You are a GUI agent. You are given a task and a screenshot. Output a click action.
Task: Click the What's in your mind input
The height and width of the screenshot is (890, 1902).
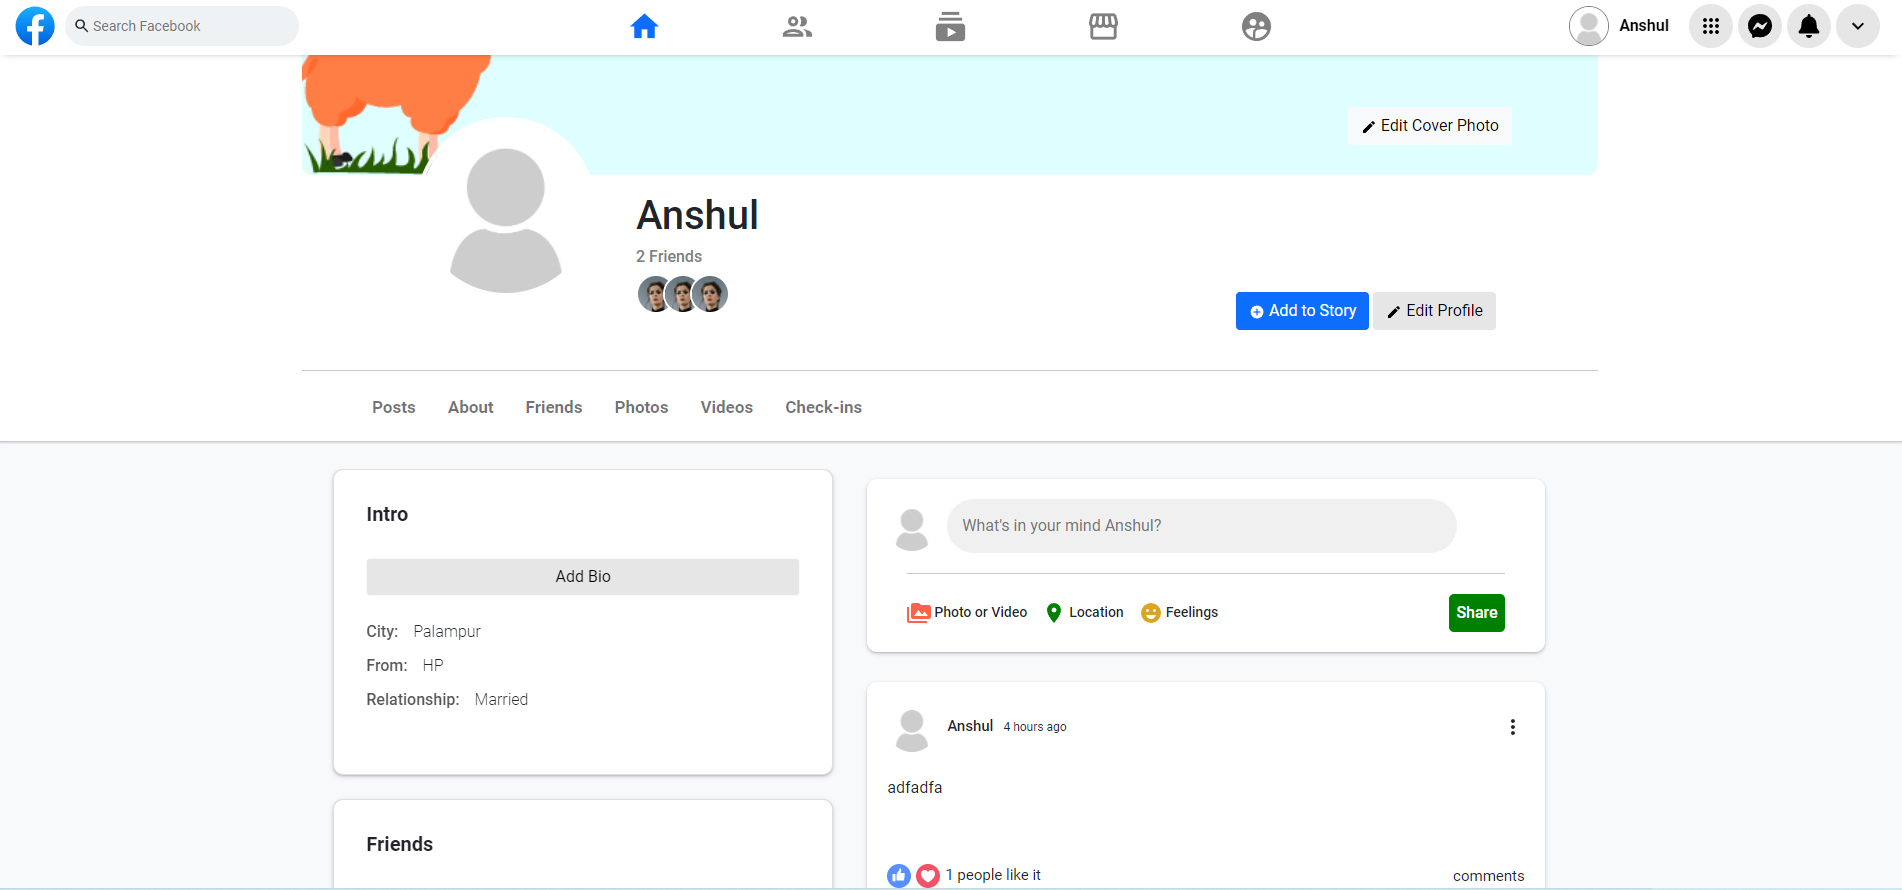tap(1202, 526)
